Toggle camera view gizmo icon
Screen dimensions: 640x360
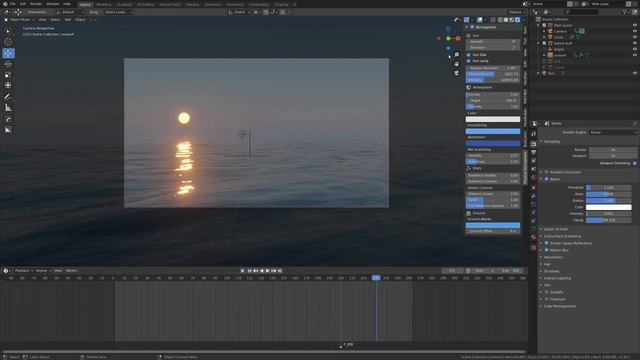pyautogui.click(x=457, y=73)
